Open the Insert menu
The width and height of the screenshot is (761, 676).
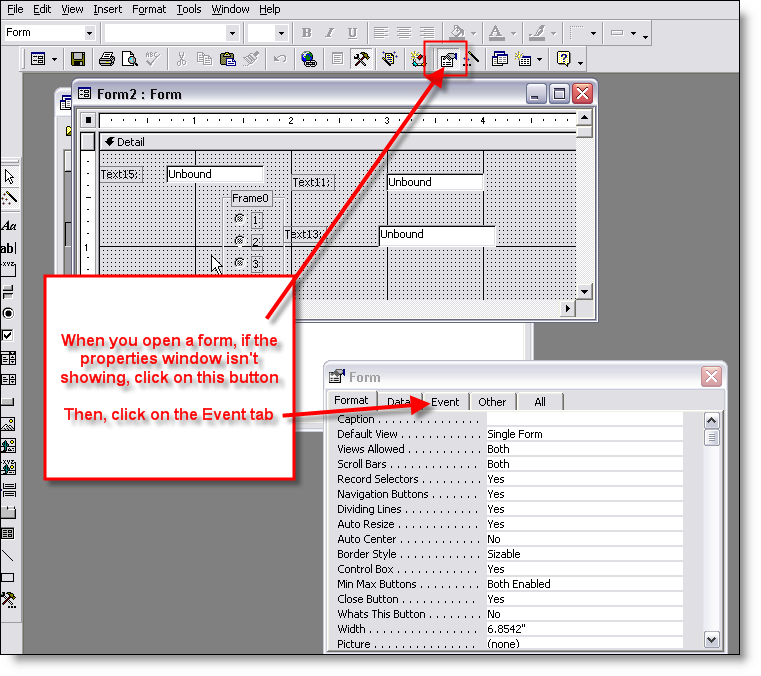107,9
